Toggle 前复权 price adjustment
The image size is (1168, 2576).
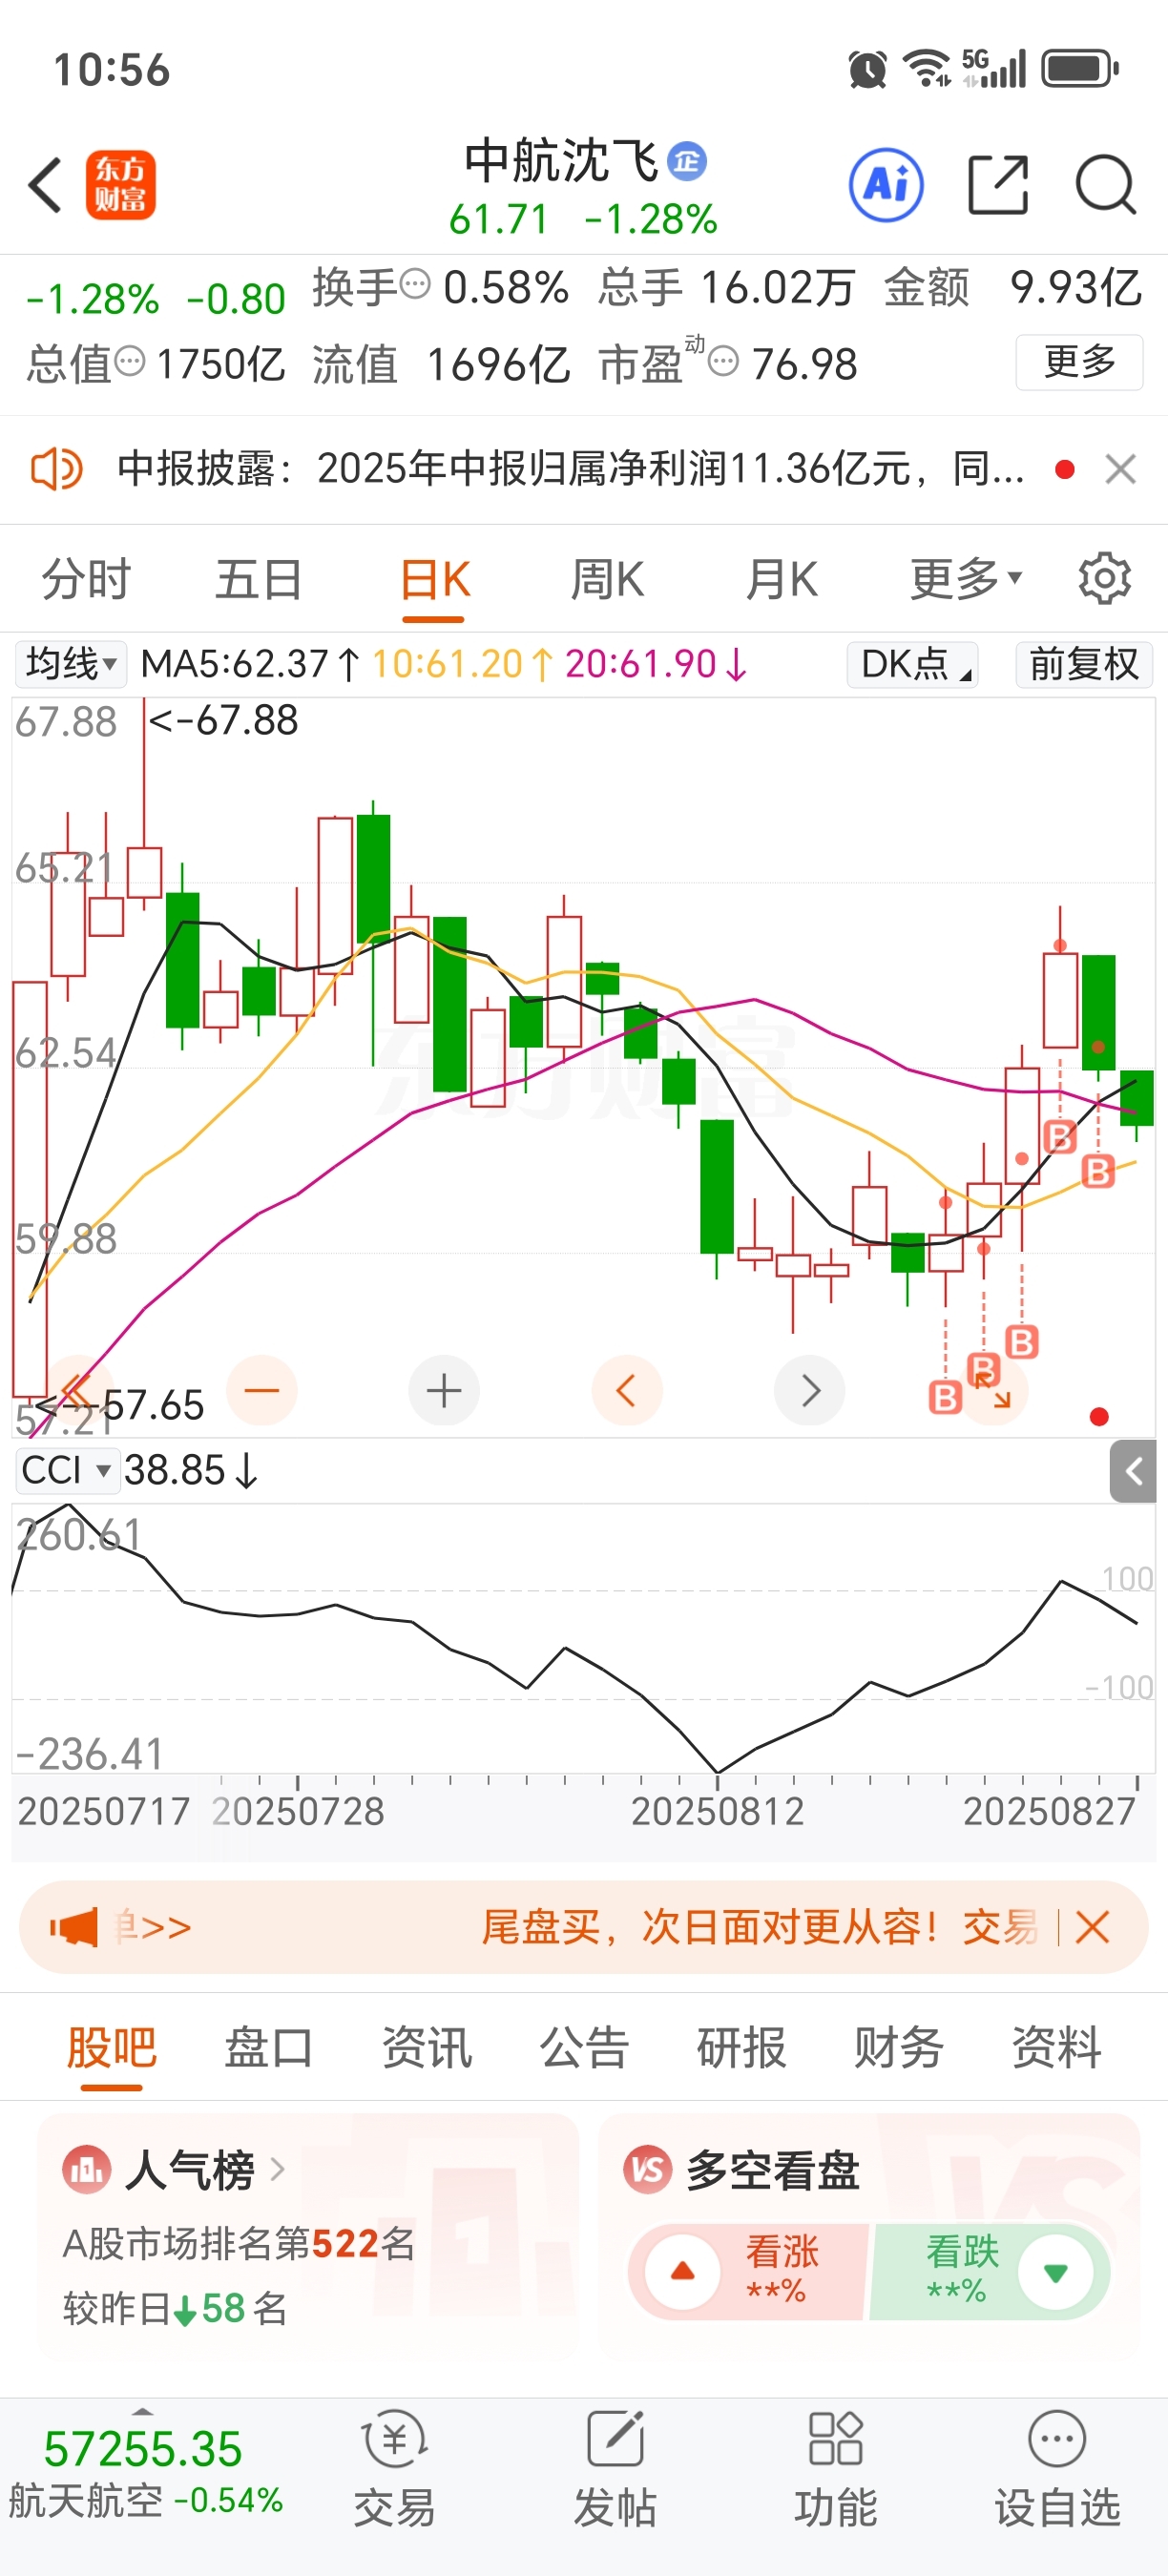(1084, 664)
